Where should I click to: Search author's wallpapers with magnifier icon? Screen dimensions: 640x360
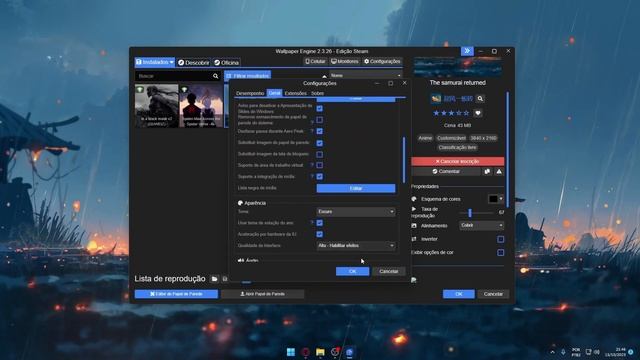point(480,99)
